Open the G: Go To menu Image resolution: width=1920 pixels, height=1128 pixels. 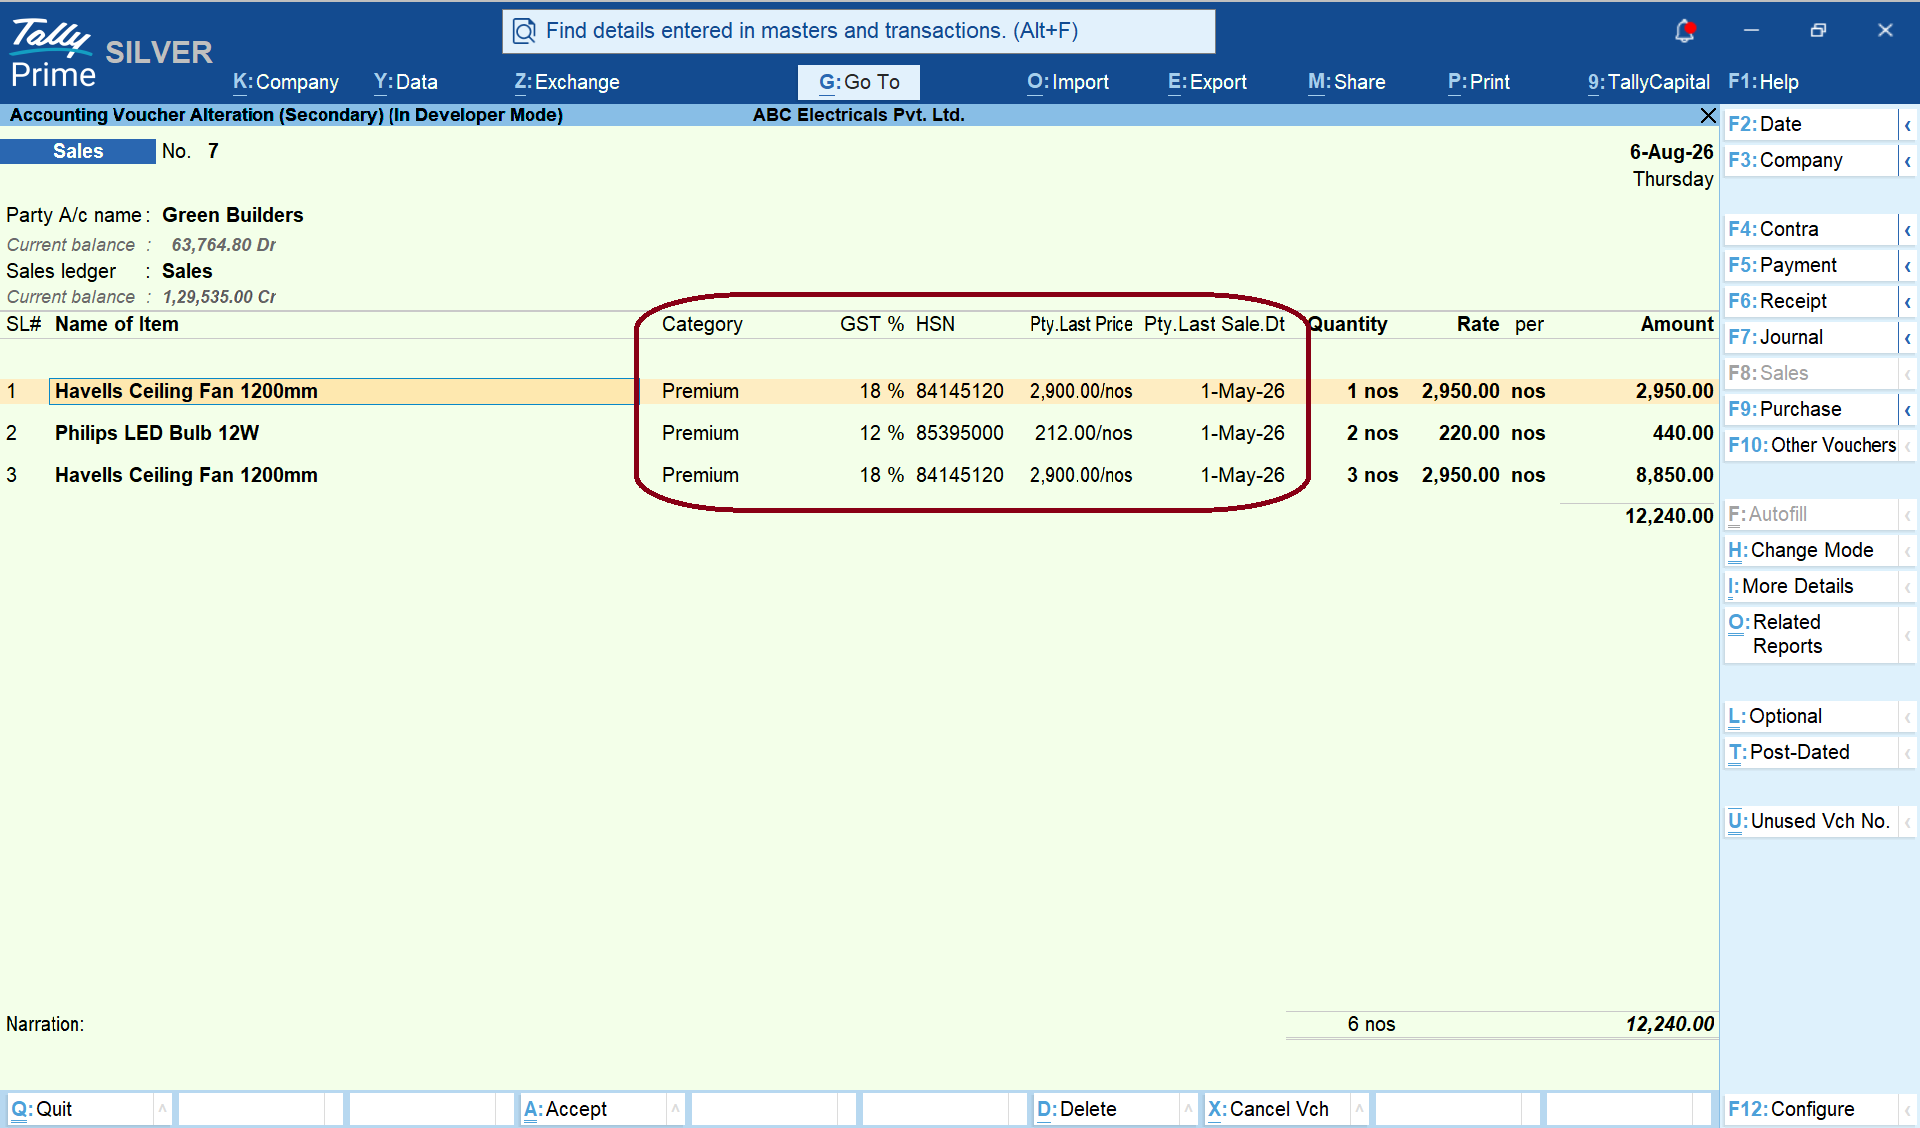859,82
